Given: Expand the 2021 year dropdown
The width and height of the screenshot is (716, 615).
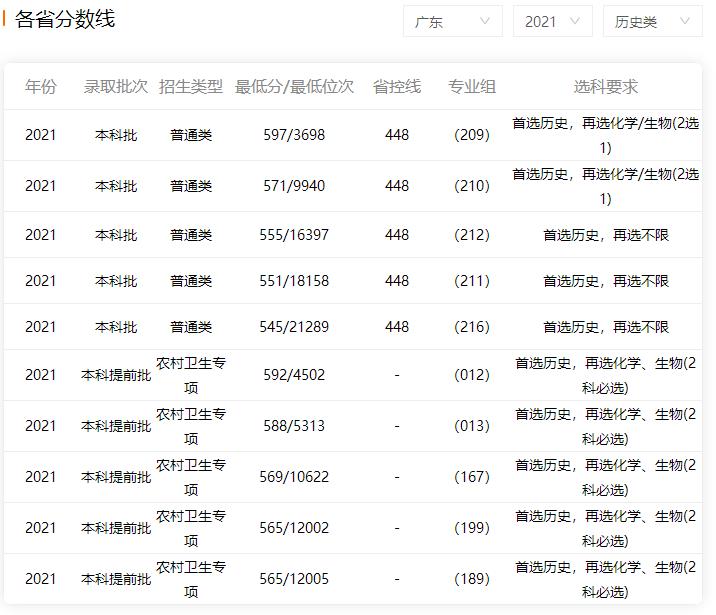Looking at the screenshot, I should [552, 21].
